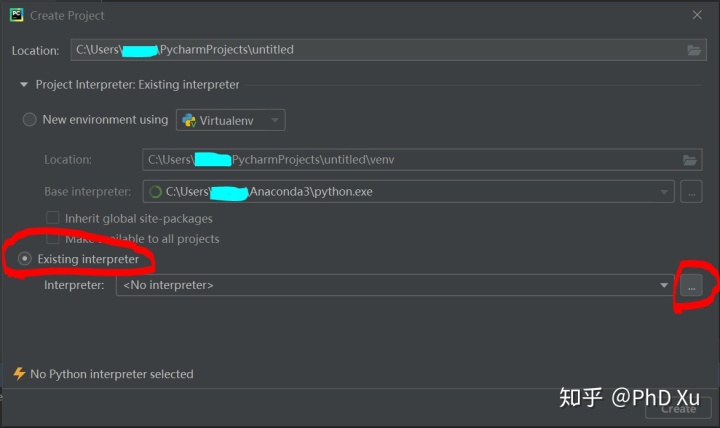The width and height of the screenshot is (720, 428).
Task: Open Base interpreter dropdown list
Action: click(x=664, y=192)
